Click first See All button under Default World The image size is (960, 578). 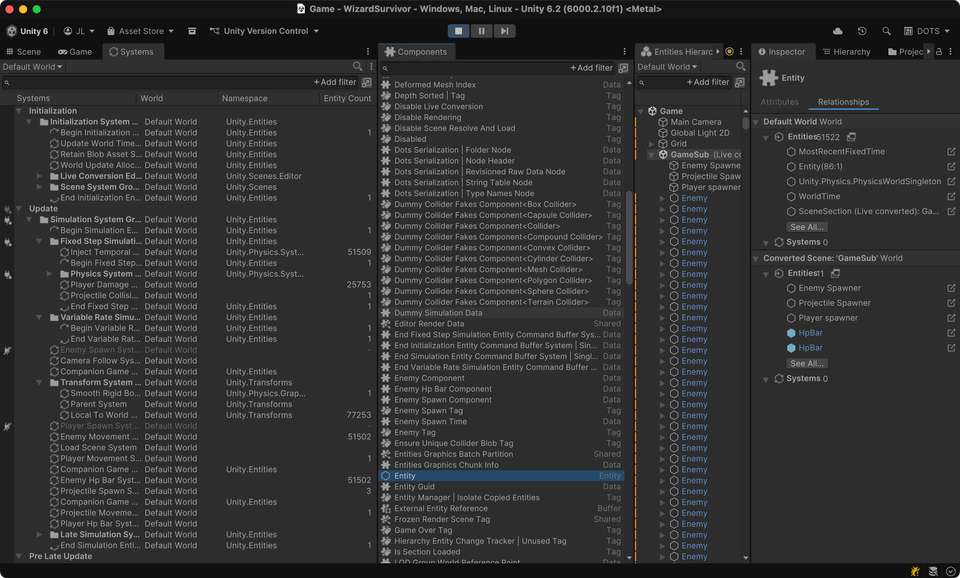pos(807,227)
